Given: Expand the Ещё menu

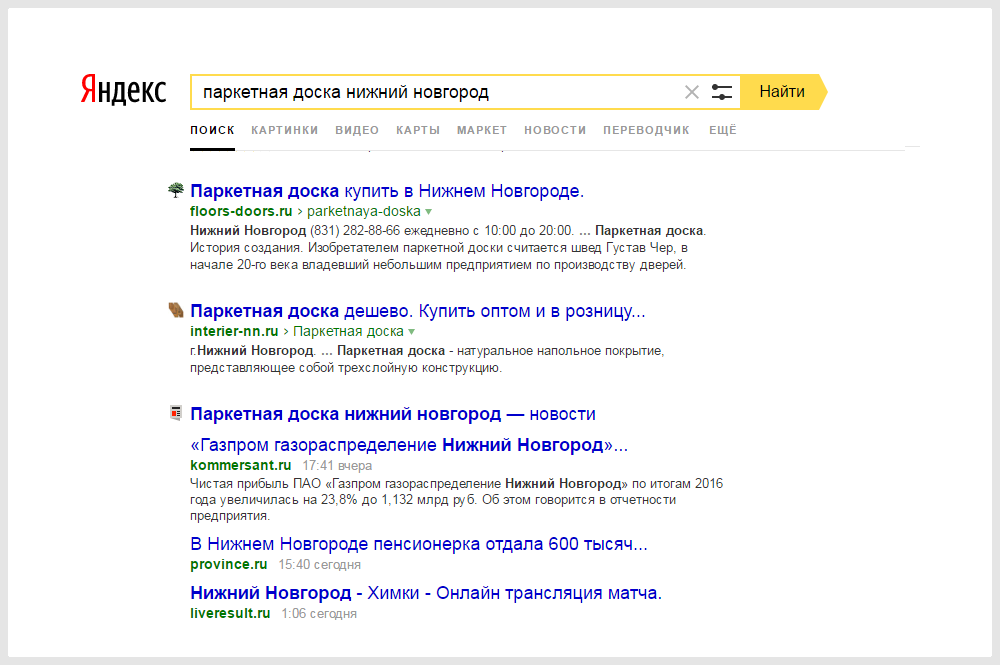Looking at the screenshot, I should [x=723, y=130].
